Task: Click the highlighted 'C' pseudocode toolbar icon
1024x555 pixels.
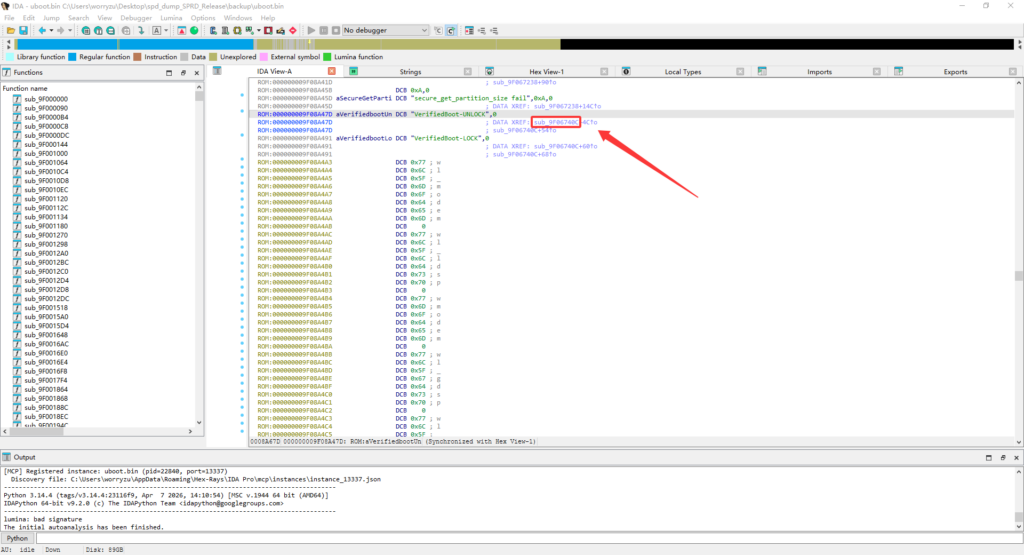Action: [x=451, y=31]
